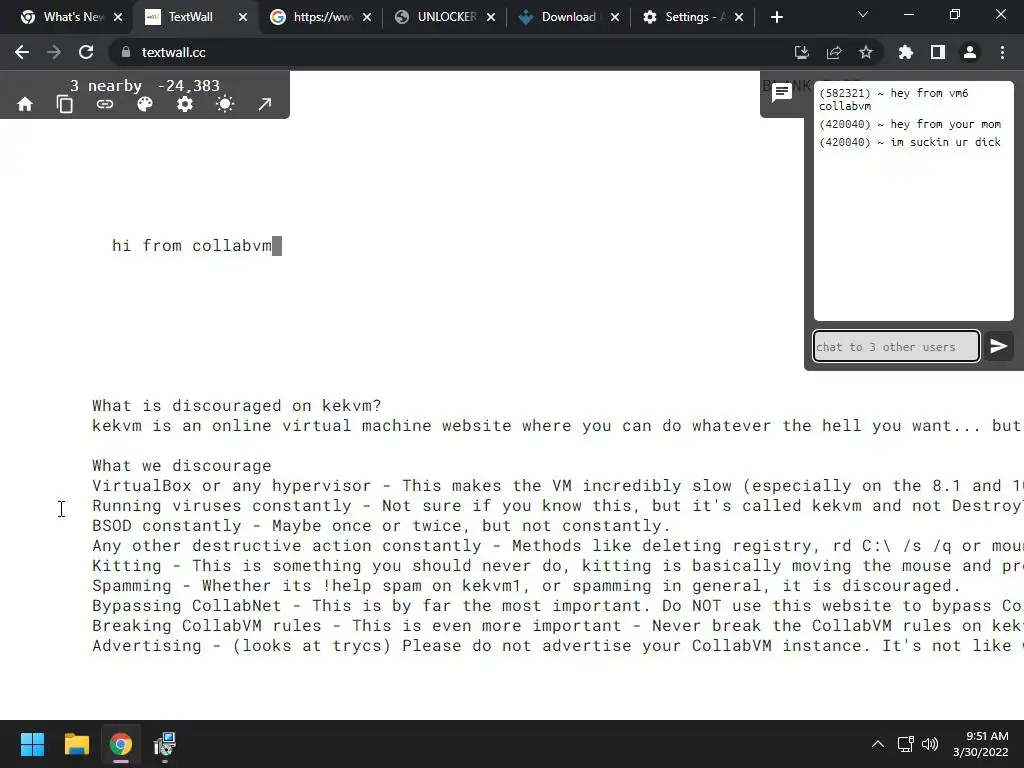The image size is (1024, 768).
Task: Click Chrome icon in taskbar
Action: pos(121,744)
